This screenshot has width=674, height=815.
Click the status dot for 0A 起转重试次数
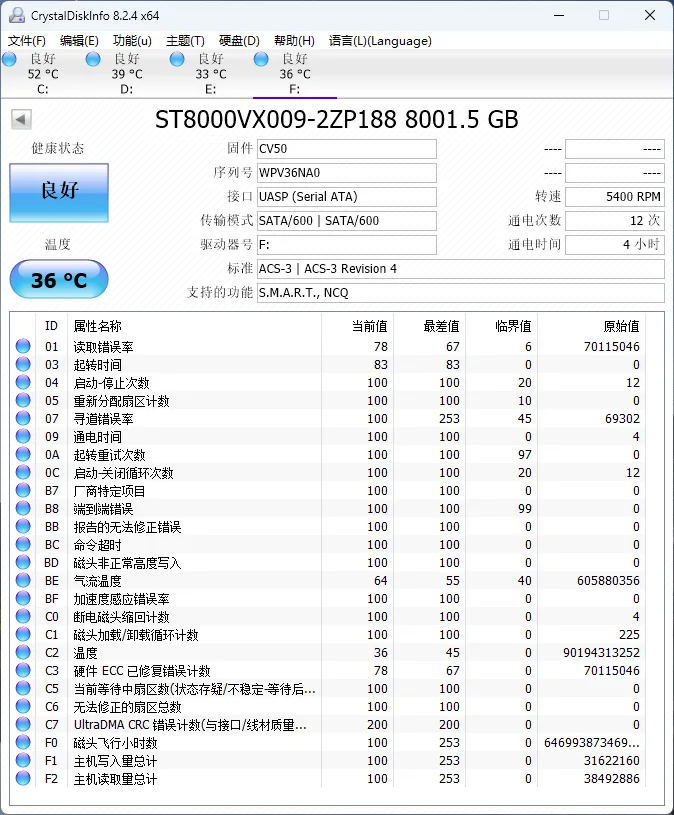[23, 454]
